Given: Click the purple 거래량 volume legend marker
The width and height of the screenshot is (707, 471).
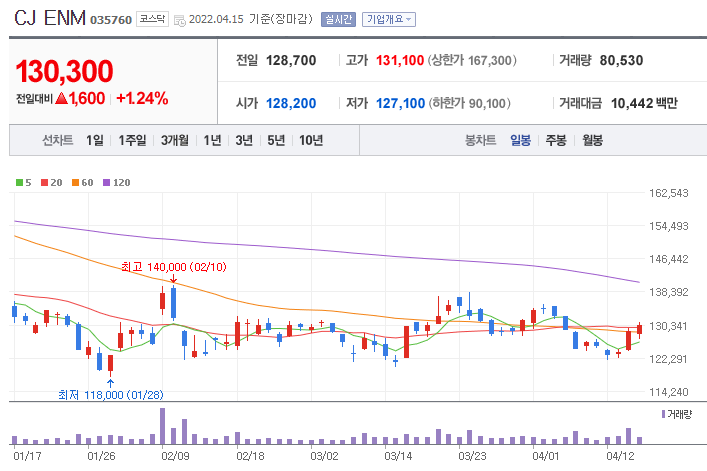Looking at the screenshot, I should 663,414.
